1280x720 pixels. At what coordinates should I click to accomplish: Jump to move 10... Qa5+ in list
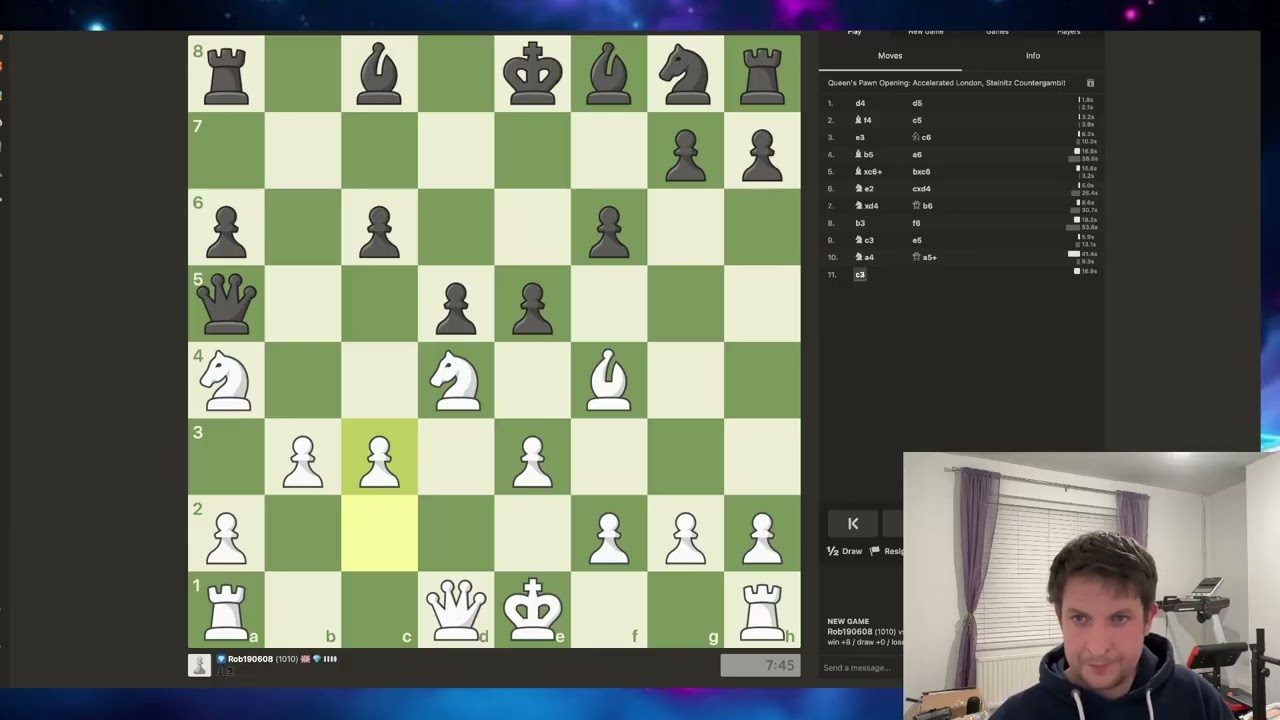coord(924,257)
